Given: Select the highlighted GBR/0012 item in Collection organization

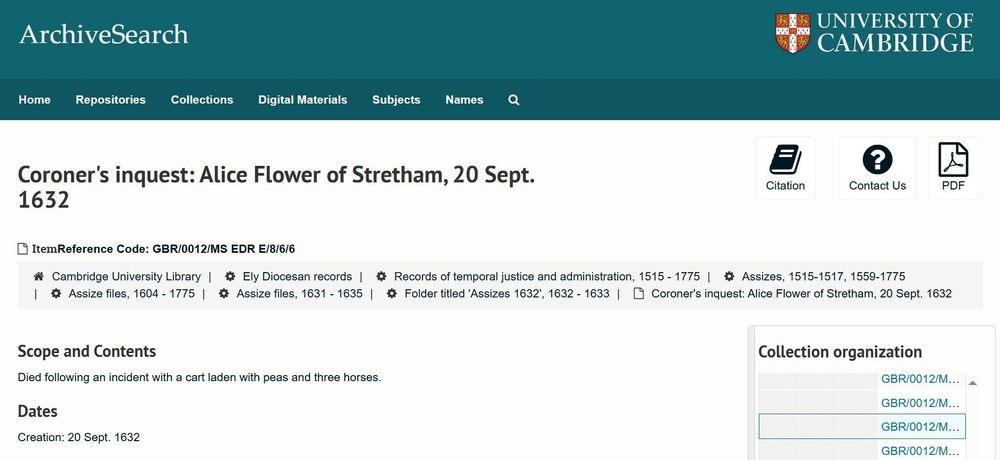Looking at the screenshot, I should 862,426.
